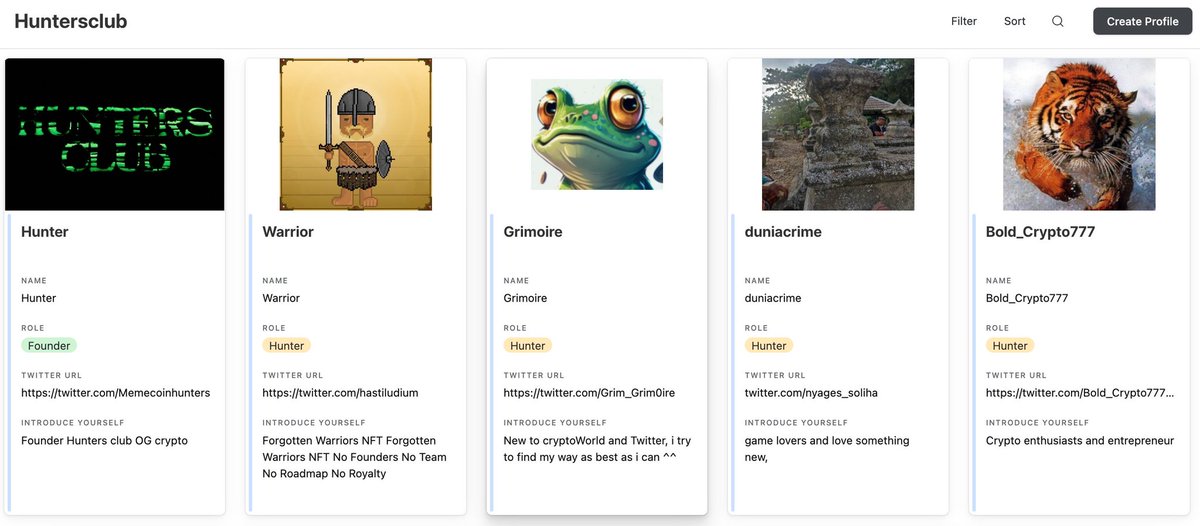This screenshot has height=526, width=1200.
Task: Open the Grim_Grim0ire Twitter link
Action: click(589, 393)
